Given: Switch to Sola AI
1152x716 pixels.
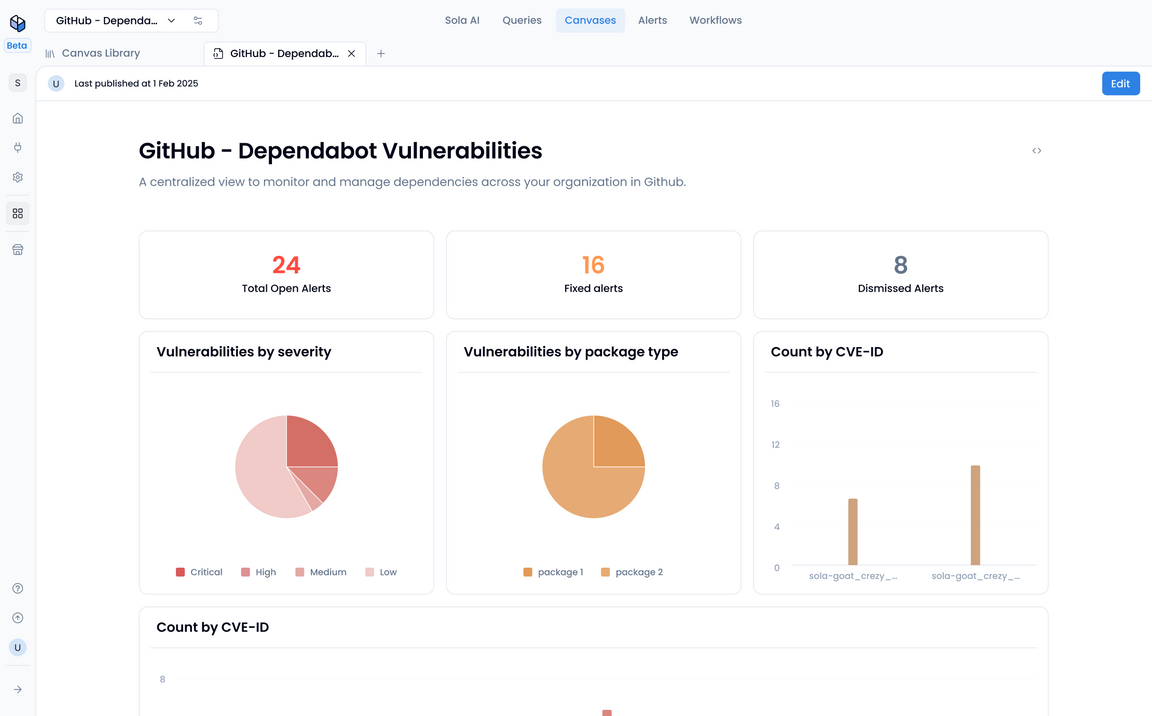Looking at the screenshot, I should [462, 21].
